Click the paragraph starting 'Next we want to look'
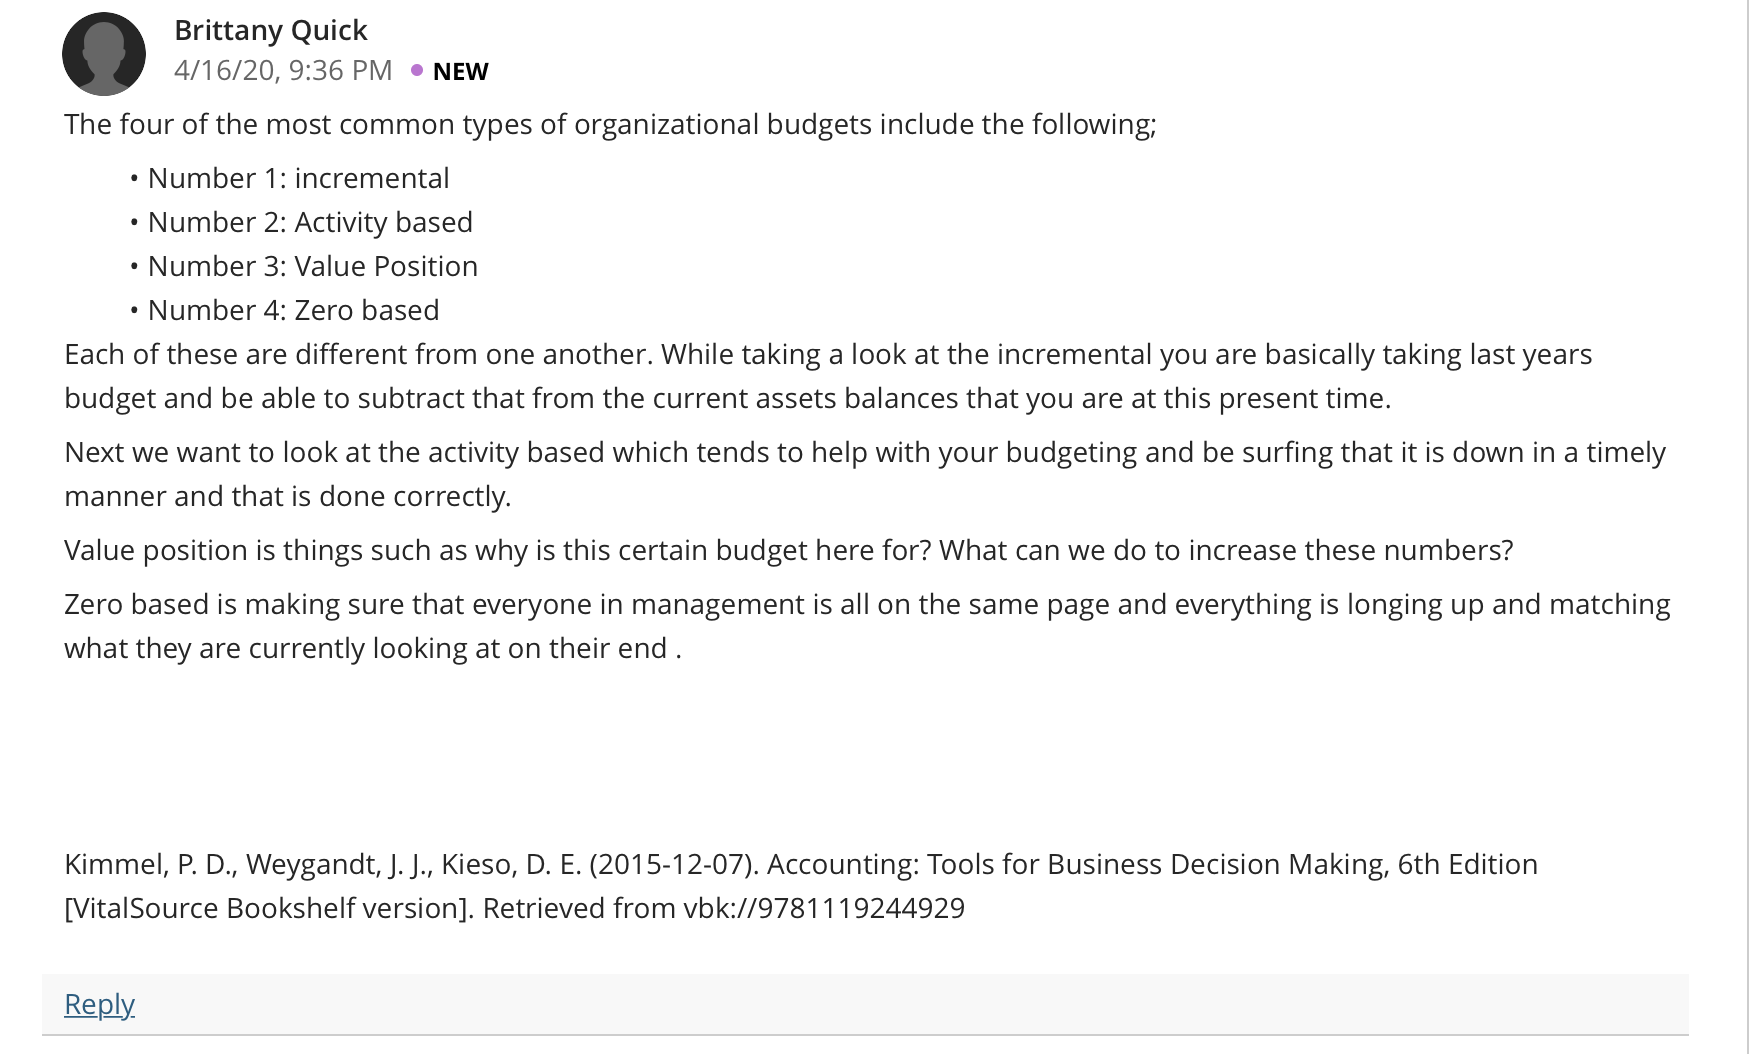 pyautogui.click(x=865, y=474)
